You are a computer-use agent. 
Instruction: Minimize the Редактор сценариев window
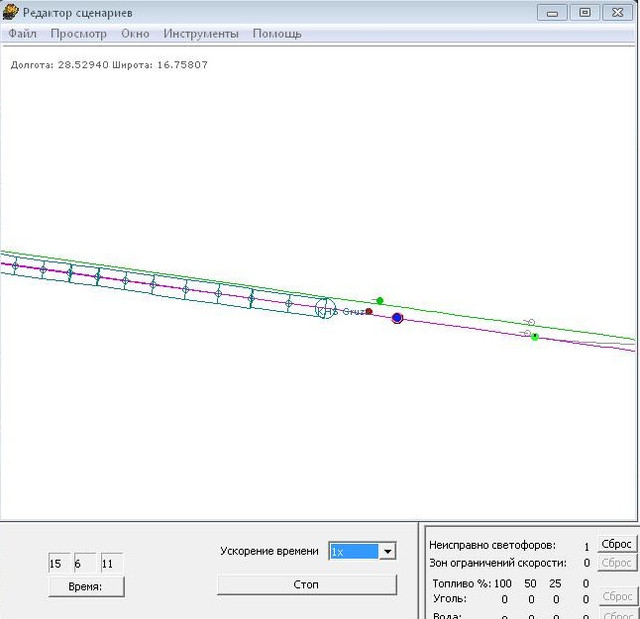coord(552,13)
